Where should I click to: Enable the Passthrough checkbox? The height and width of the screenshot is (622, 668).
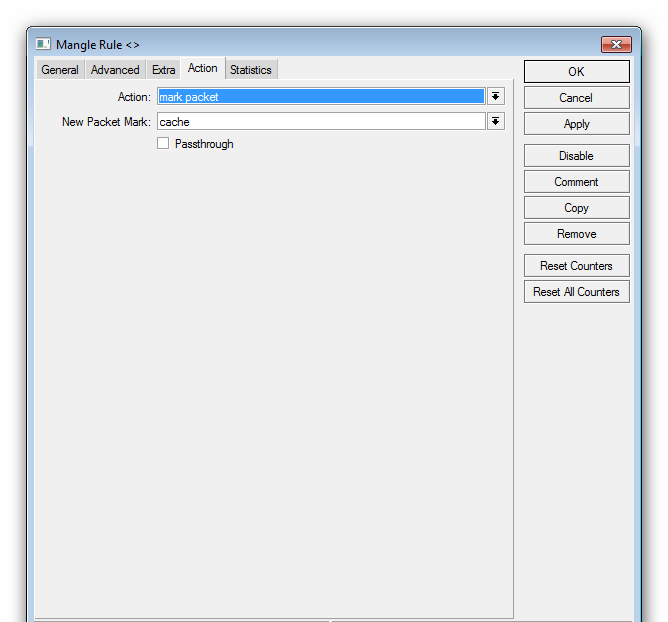163,144
